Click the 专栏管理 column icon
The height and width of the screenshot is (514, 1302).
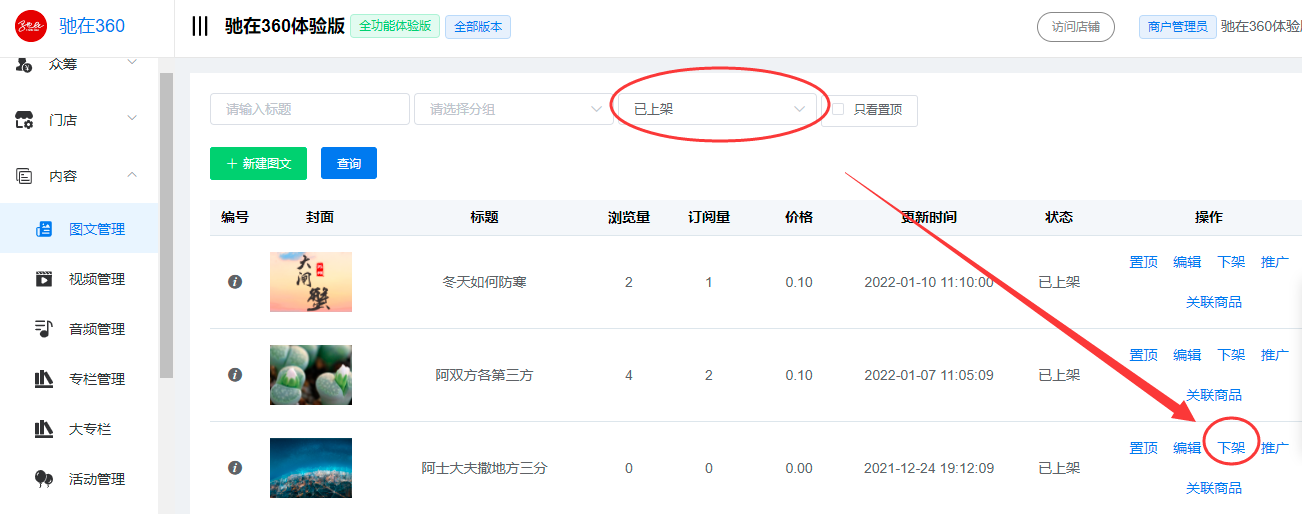44,379
